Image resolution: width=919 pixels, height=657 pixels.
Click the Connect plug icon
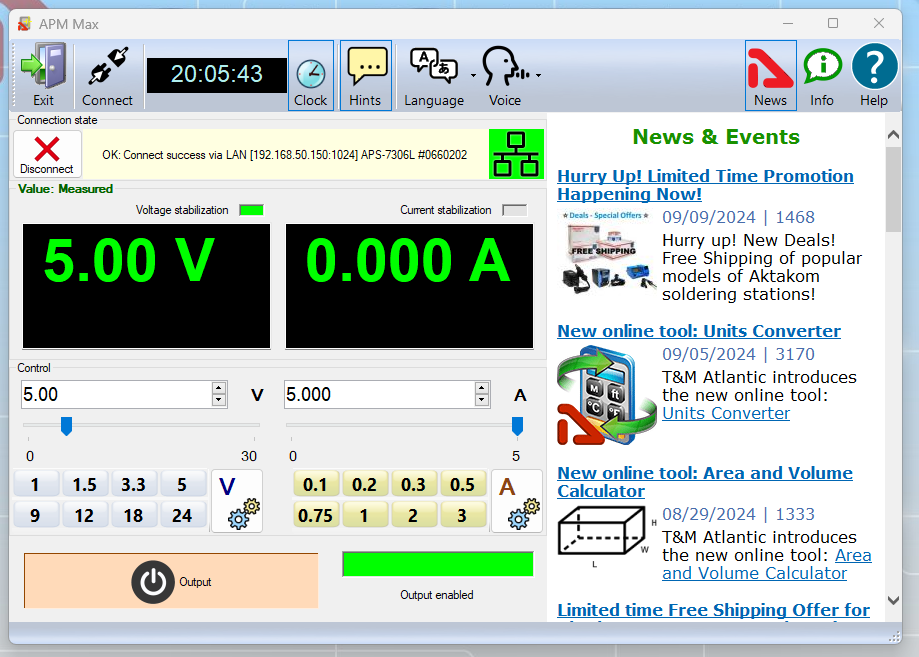tap(107, 74)
